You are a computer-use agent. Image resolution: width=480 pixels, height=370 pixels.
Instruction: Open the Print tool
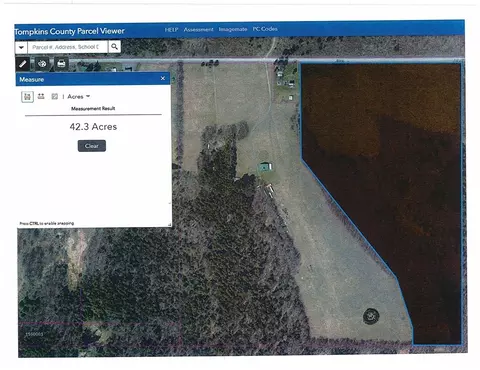click(x=61, y=64)
